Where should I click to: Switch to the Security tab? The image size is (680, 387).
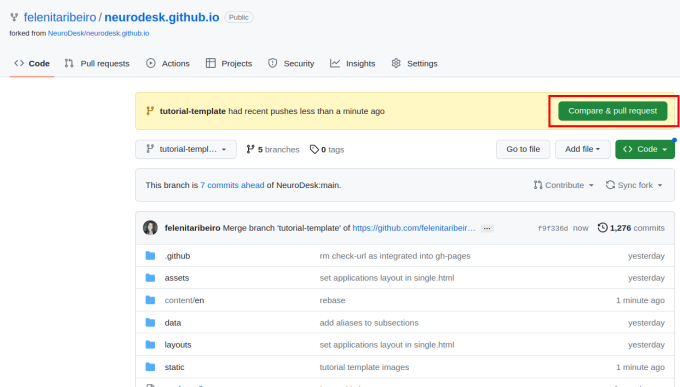tap(291, 63)
